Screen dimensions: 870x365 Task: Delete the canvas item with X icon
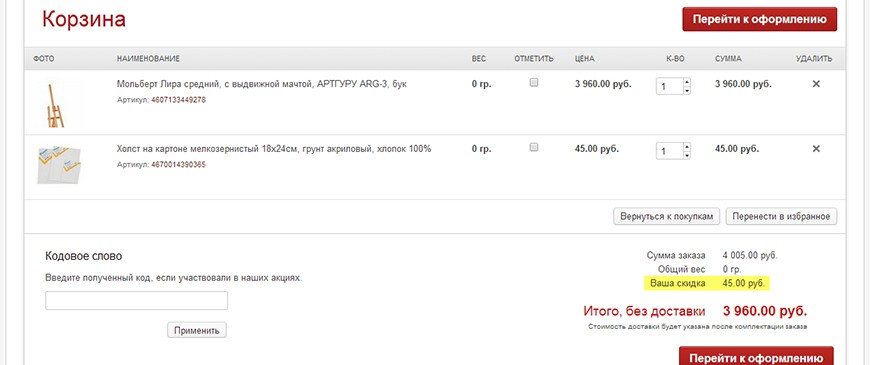pos(816,149)
